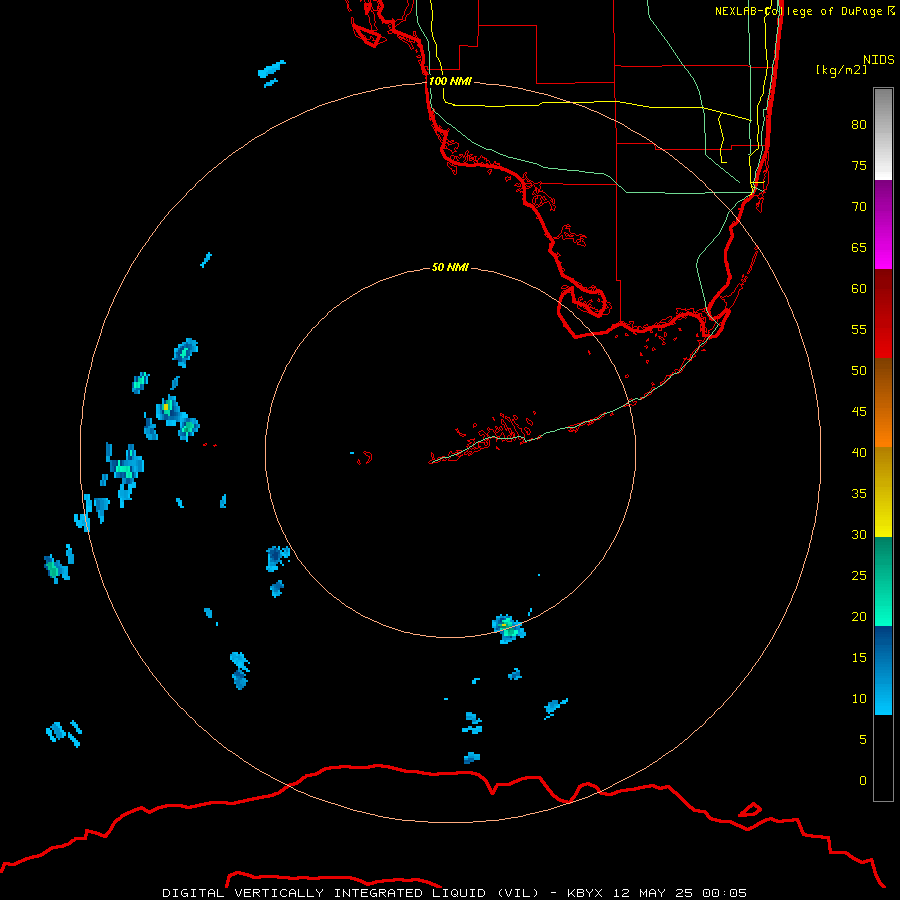Click the 15 value on the color scale
Image resolution: width=900 pixels, height=900 pixels.
coord(859,657)
